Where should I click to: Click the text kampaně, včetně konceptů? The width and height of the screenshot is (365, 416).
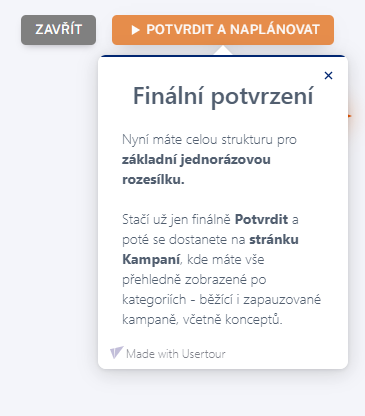tap(202, 320)
